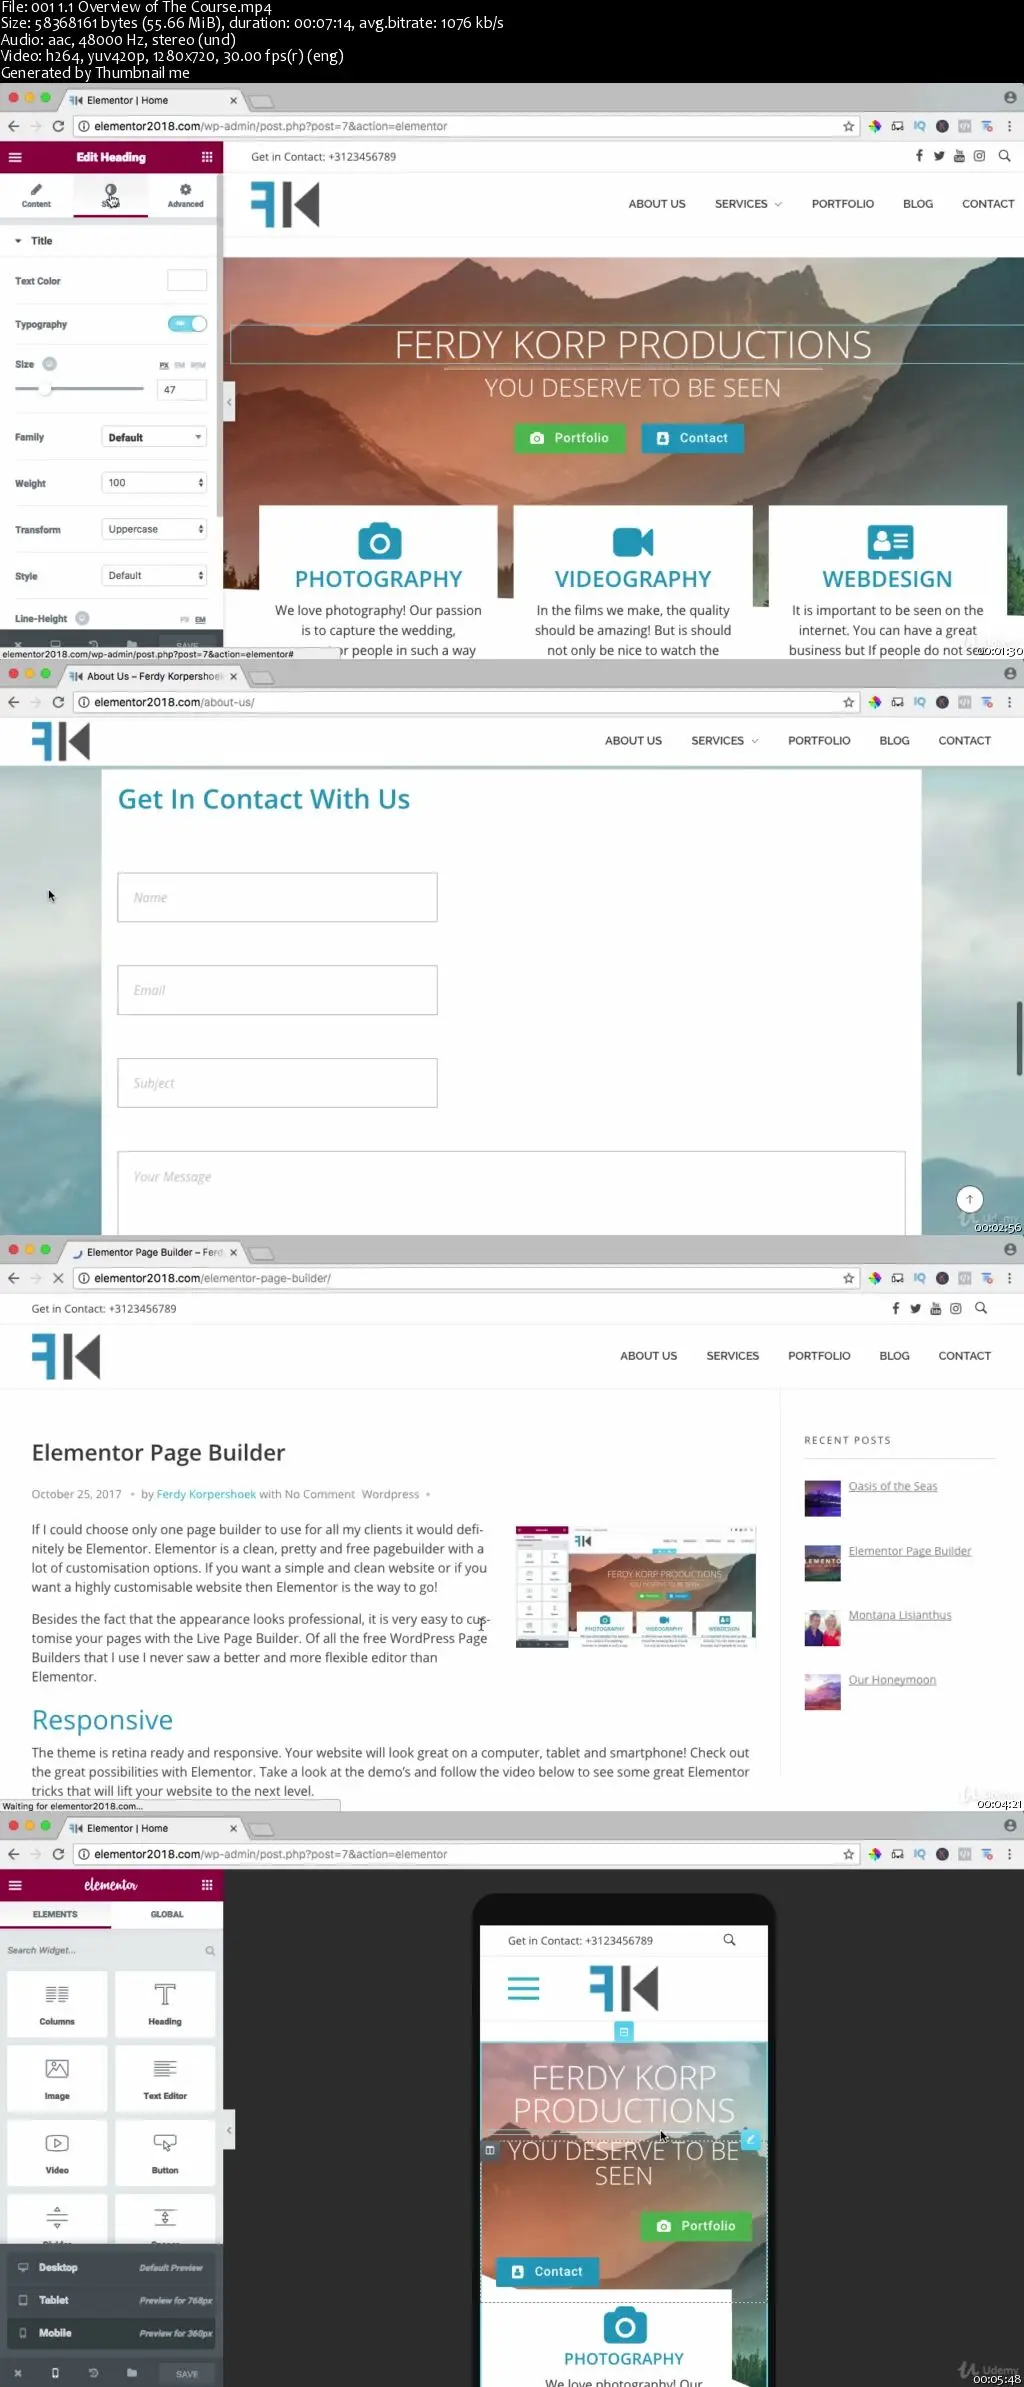Click blue Contact button in the desktop preview

(692, 438)
